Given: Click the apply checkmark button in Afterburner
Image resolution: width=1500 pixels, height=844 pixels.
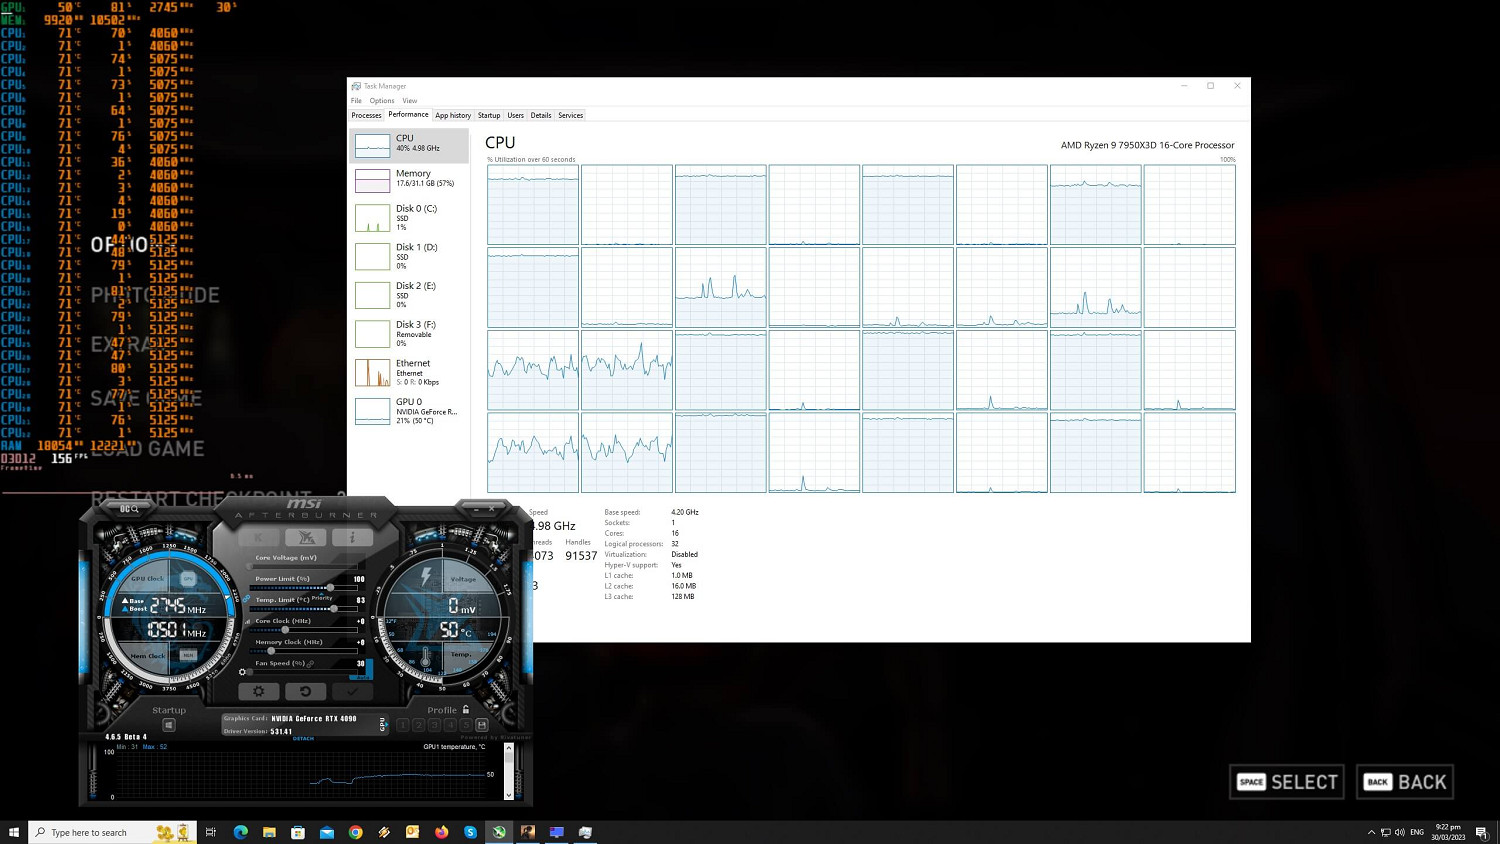Looking at the screenshot, I should click(x=352, y=691).
